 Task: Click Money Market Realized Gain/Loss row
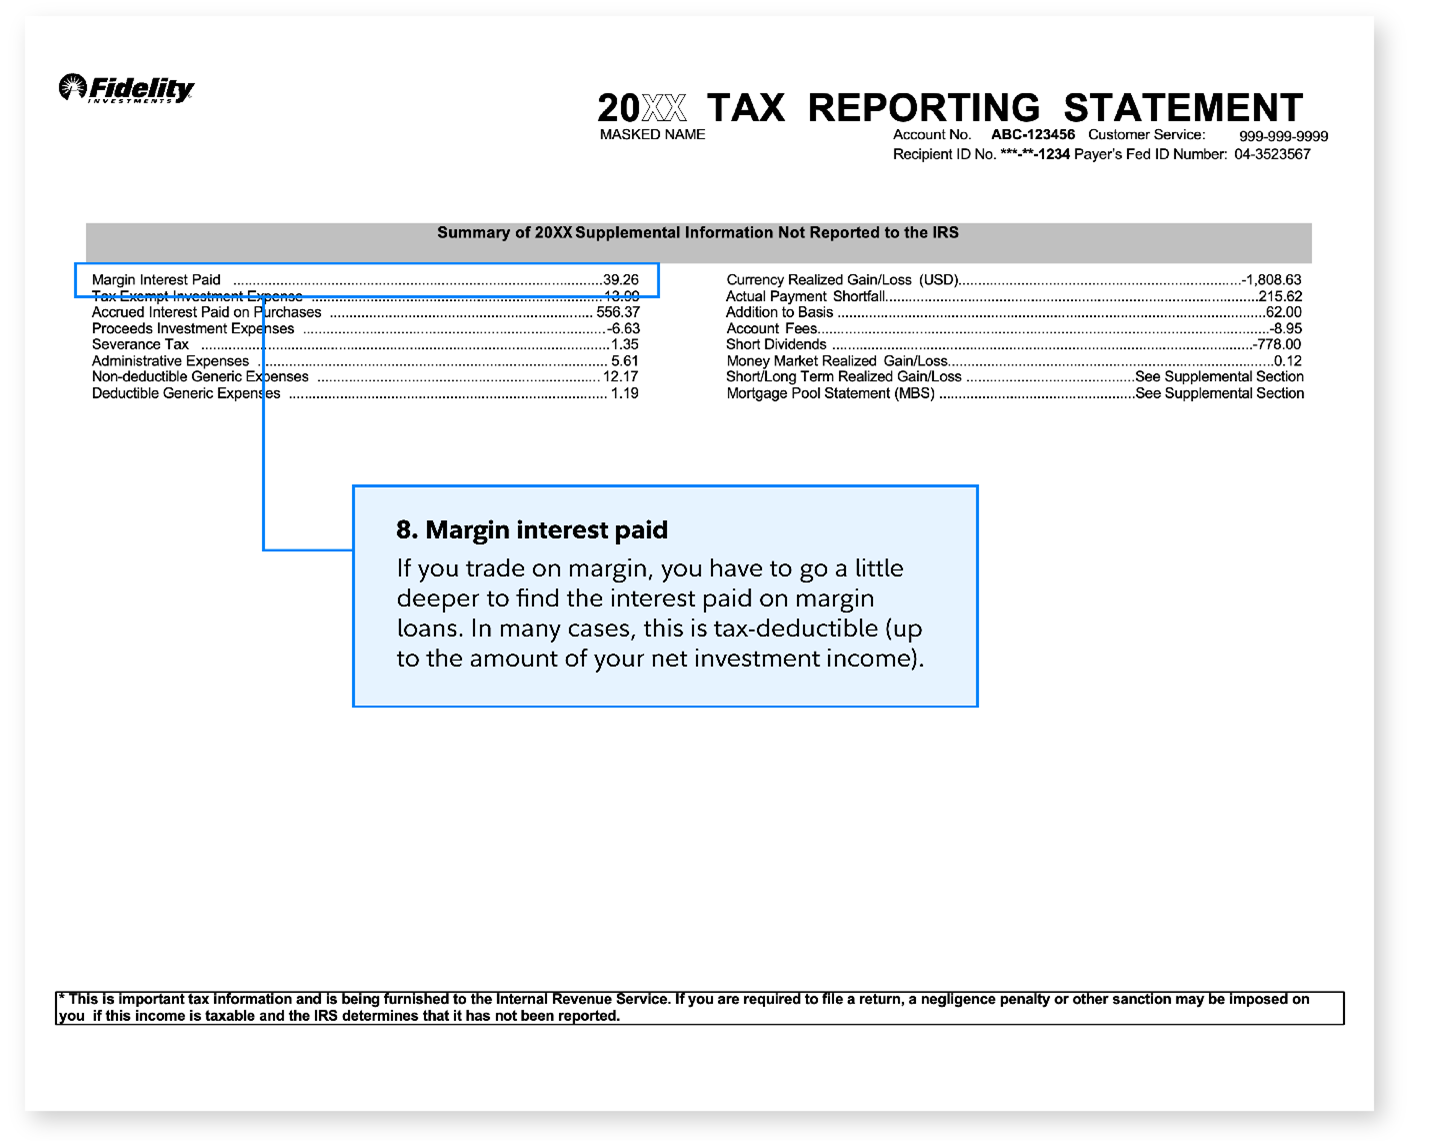(836, 361)
